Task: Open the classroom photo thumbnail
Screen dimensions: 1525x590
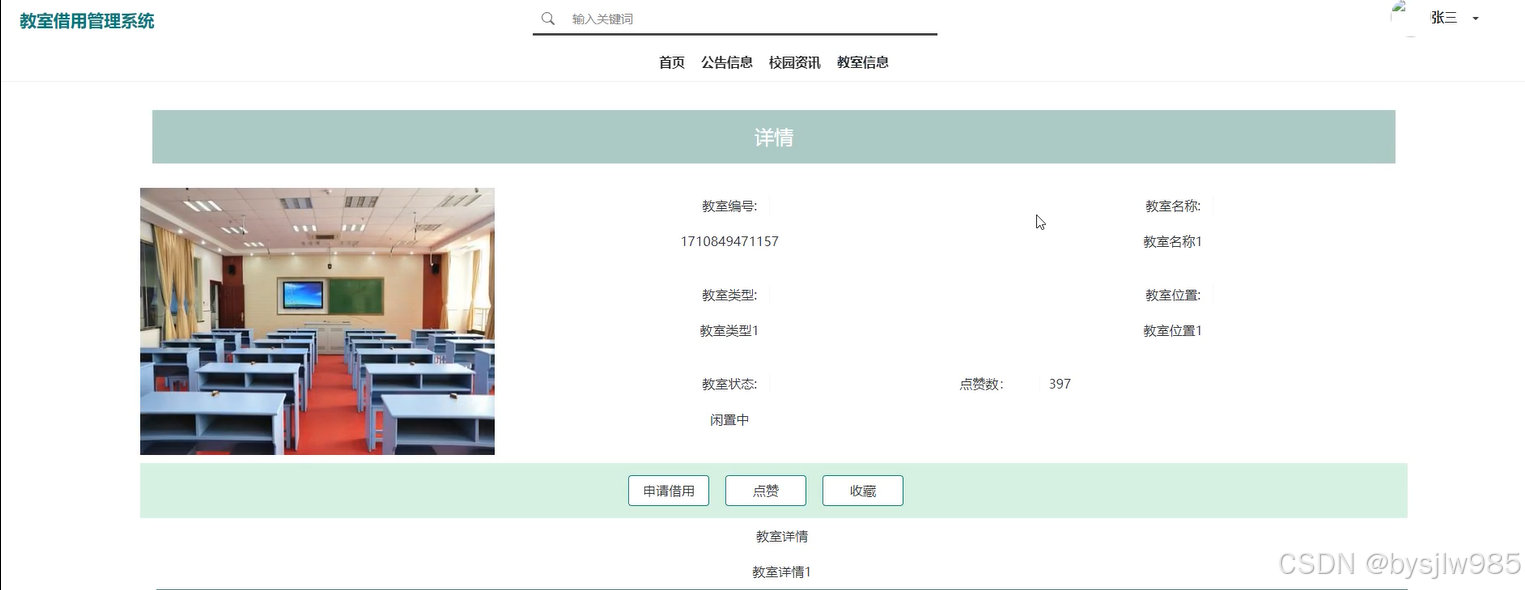Action: pyautogui.click(x=317, y=321)
